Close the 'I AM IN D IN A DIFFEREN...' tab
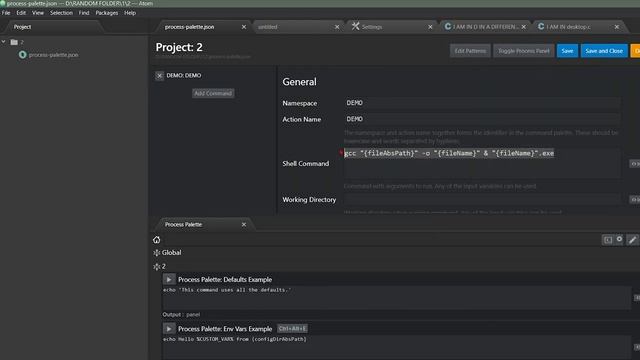The width and height of the screenshot is (640, 360). [x=524, y=27]
